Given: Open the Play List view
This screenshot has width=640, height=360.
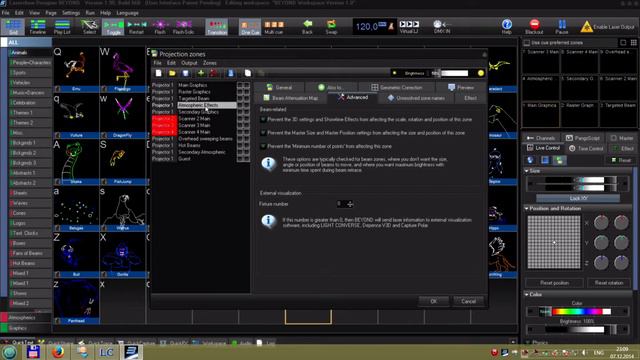Looking at the screenshot, I should (62, 27).
